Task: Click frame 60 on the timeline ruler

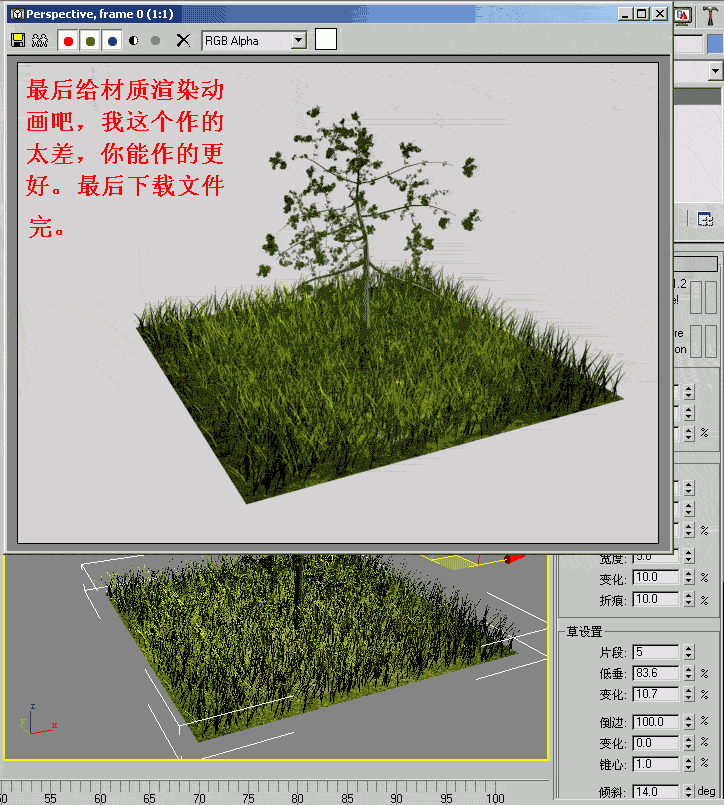Action: tap(100, 798)
